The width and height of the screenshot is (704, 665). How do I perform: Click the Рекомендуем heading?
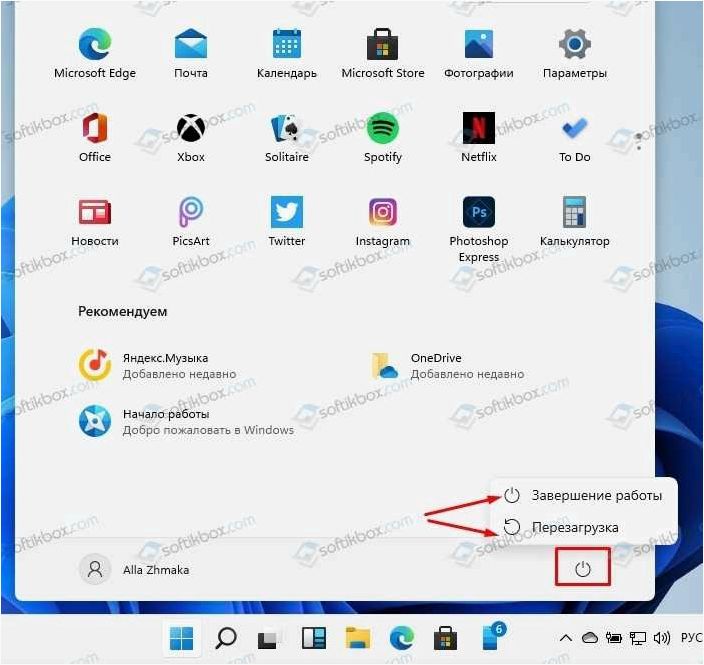123,311
